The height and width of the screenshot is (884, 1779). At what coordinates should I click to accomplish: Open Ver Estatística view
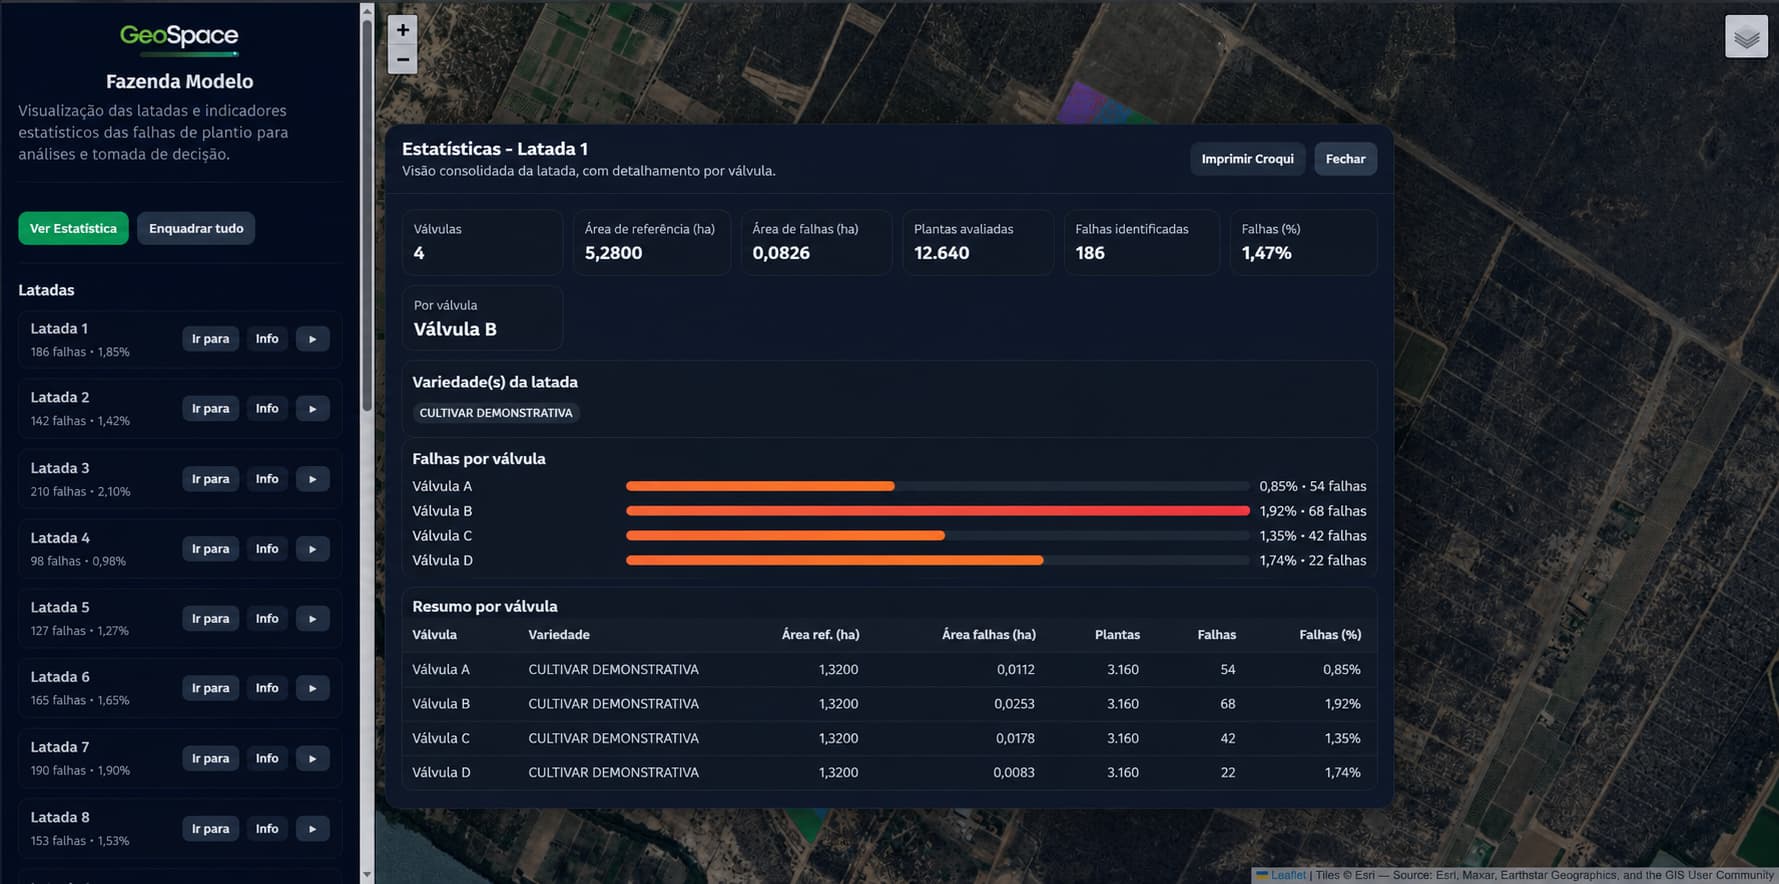[x=73, y=228]
